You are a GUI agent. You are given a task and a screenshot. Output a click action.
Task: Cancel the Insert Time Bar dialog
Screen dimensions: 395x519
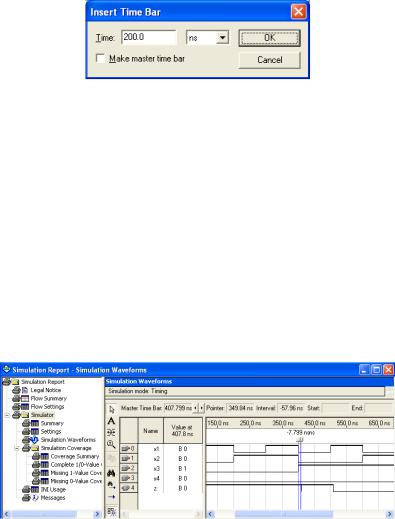[x=269, y=60]
